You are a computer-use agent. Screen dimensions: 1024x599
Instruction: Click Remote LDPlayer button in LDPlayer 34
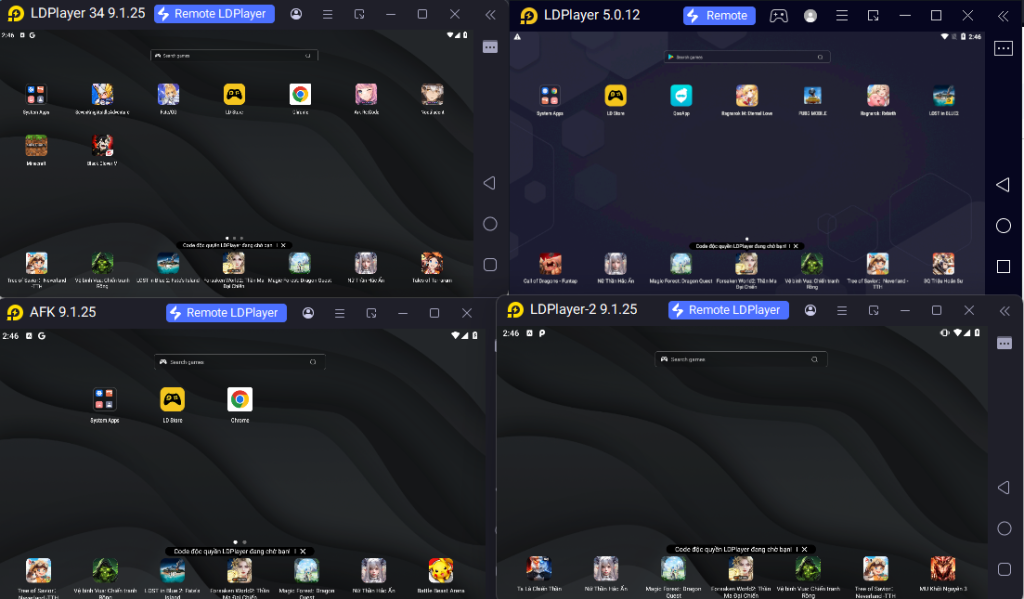210,14
